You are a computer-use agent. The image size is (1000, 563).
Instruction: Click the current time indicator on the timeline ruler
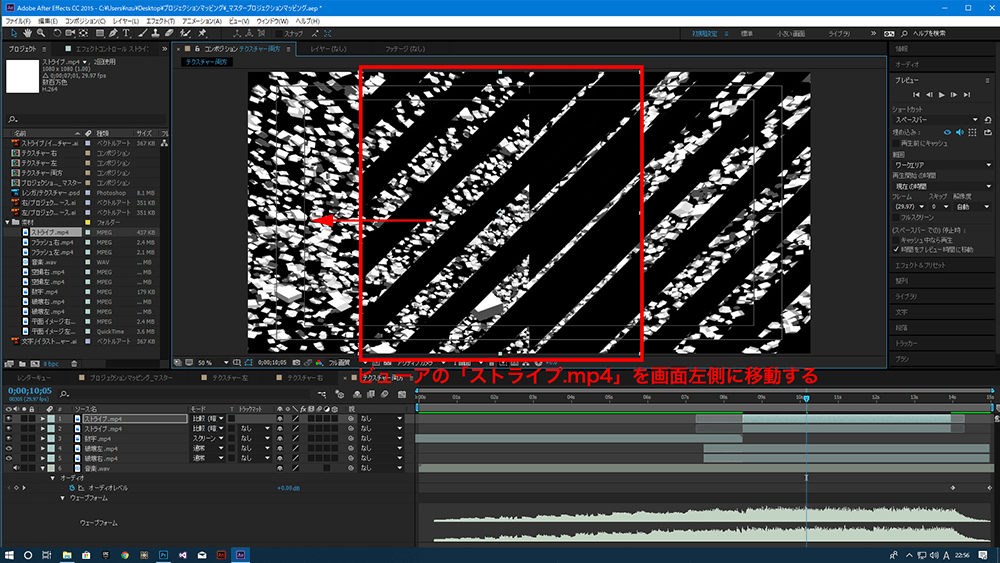click(807, 399)
